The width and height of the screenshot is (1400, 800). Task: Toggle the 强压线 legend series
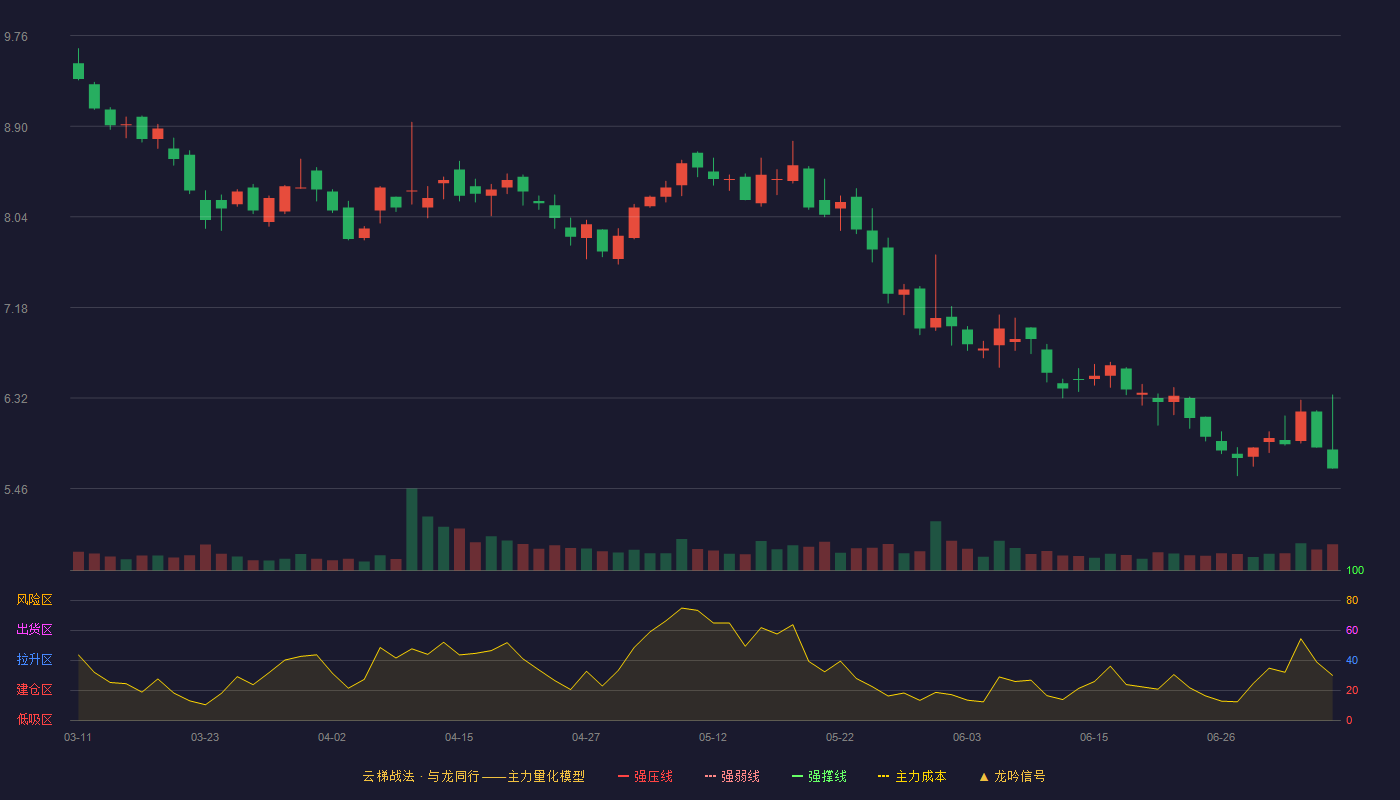point(645,776)
